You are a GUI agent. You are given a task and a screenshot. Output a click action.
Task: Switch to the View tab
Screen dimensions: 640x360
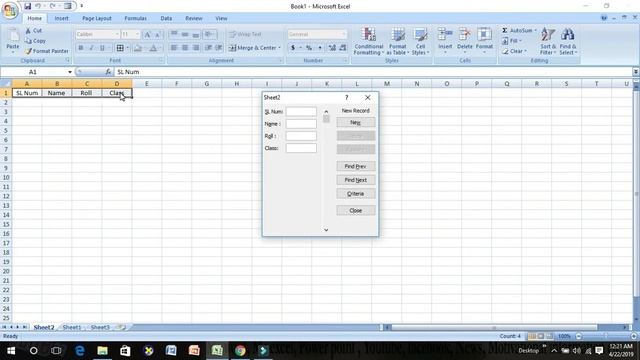click(221, 18)
